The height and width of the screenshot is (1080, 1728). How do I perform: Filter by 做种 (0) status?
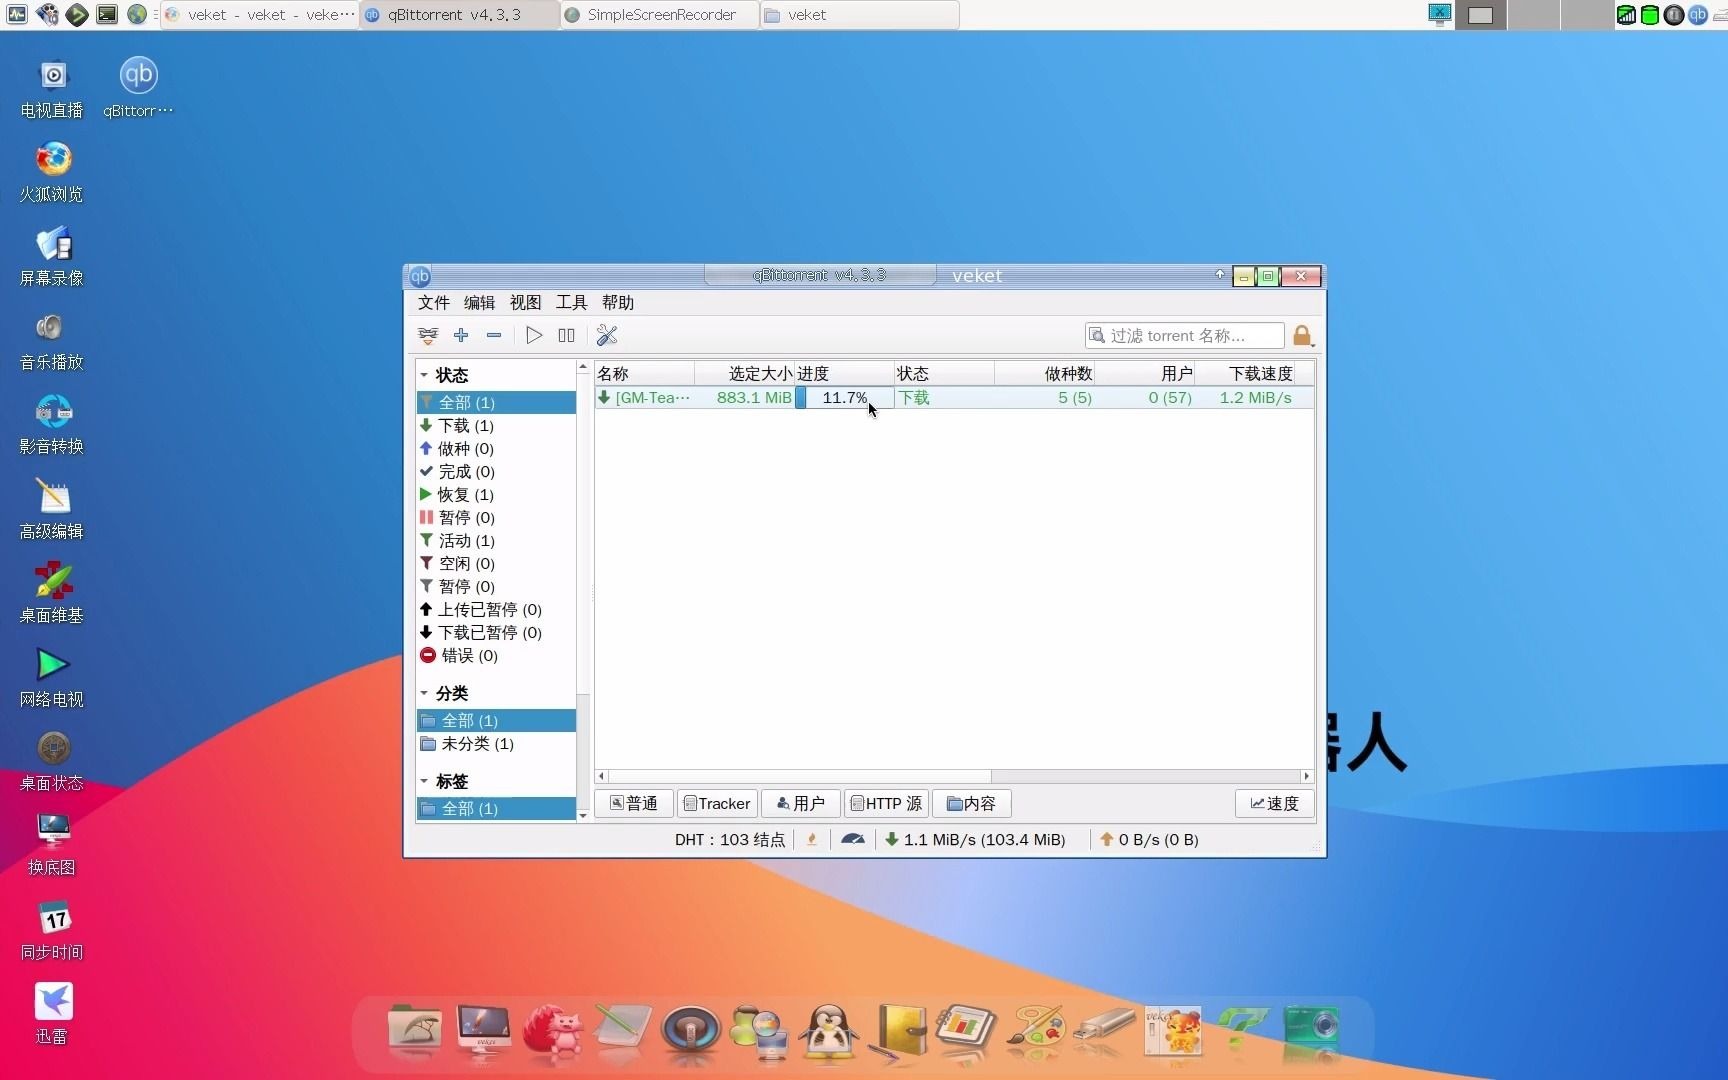(496, 448)
